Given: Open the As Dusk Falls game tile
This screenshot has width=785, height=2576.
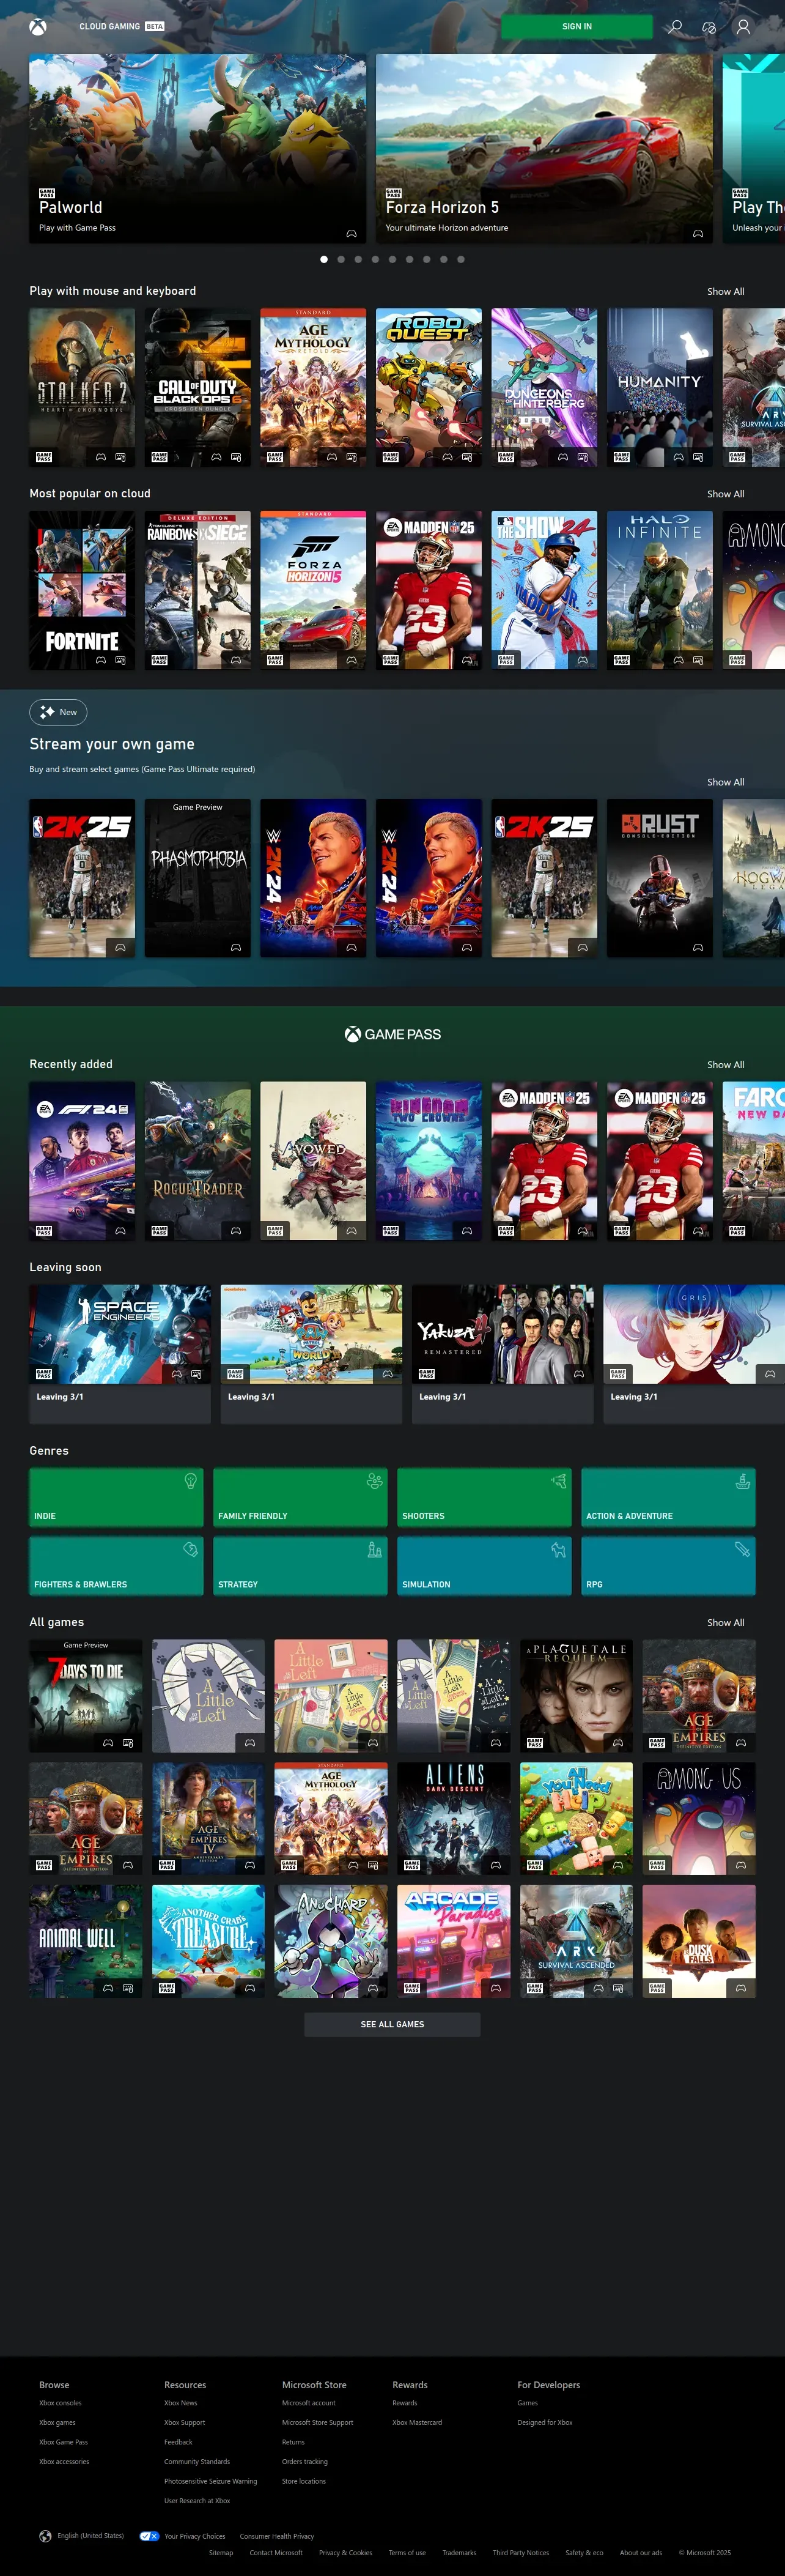Looking at the screenshot, I should point(699,1941).
